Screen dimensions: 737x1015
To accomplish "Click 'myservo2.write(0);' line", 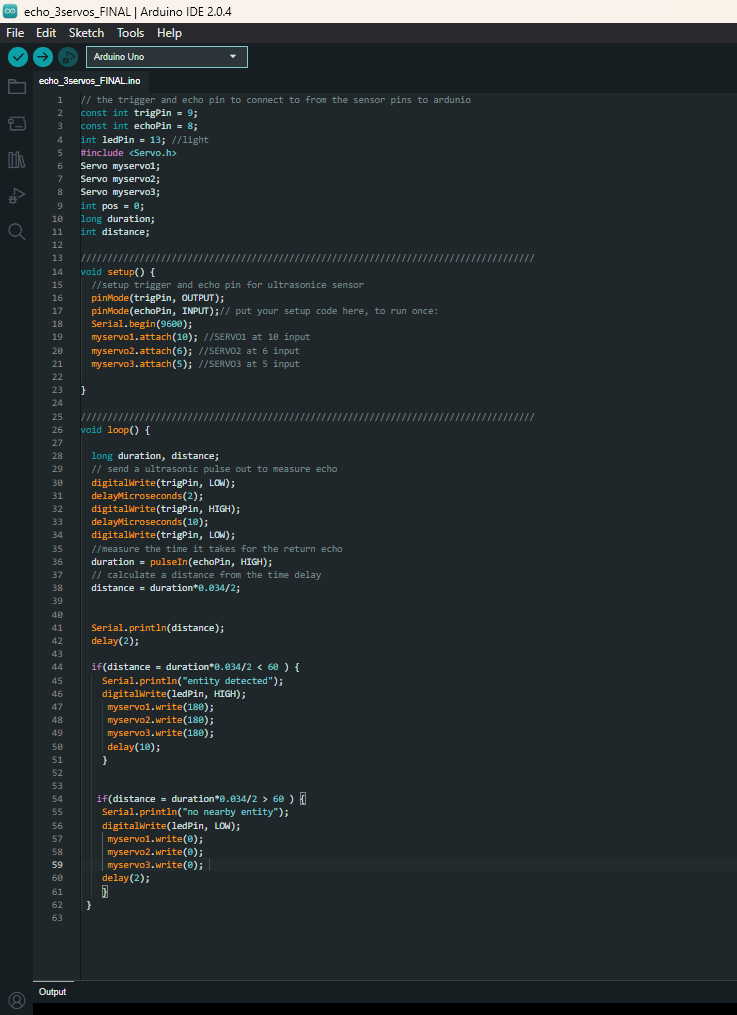I will [155, 852].
